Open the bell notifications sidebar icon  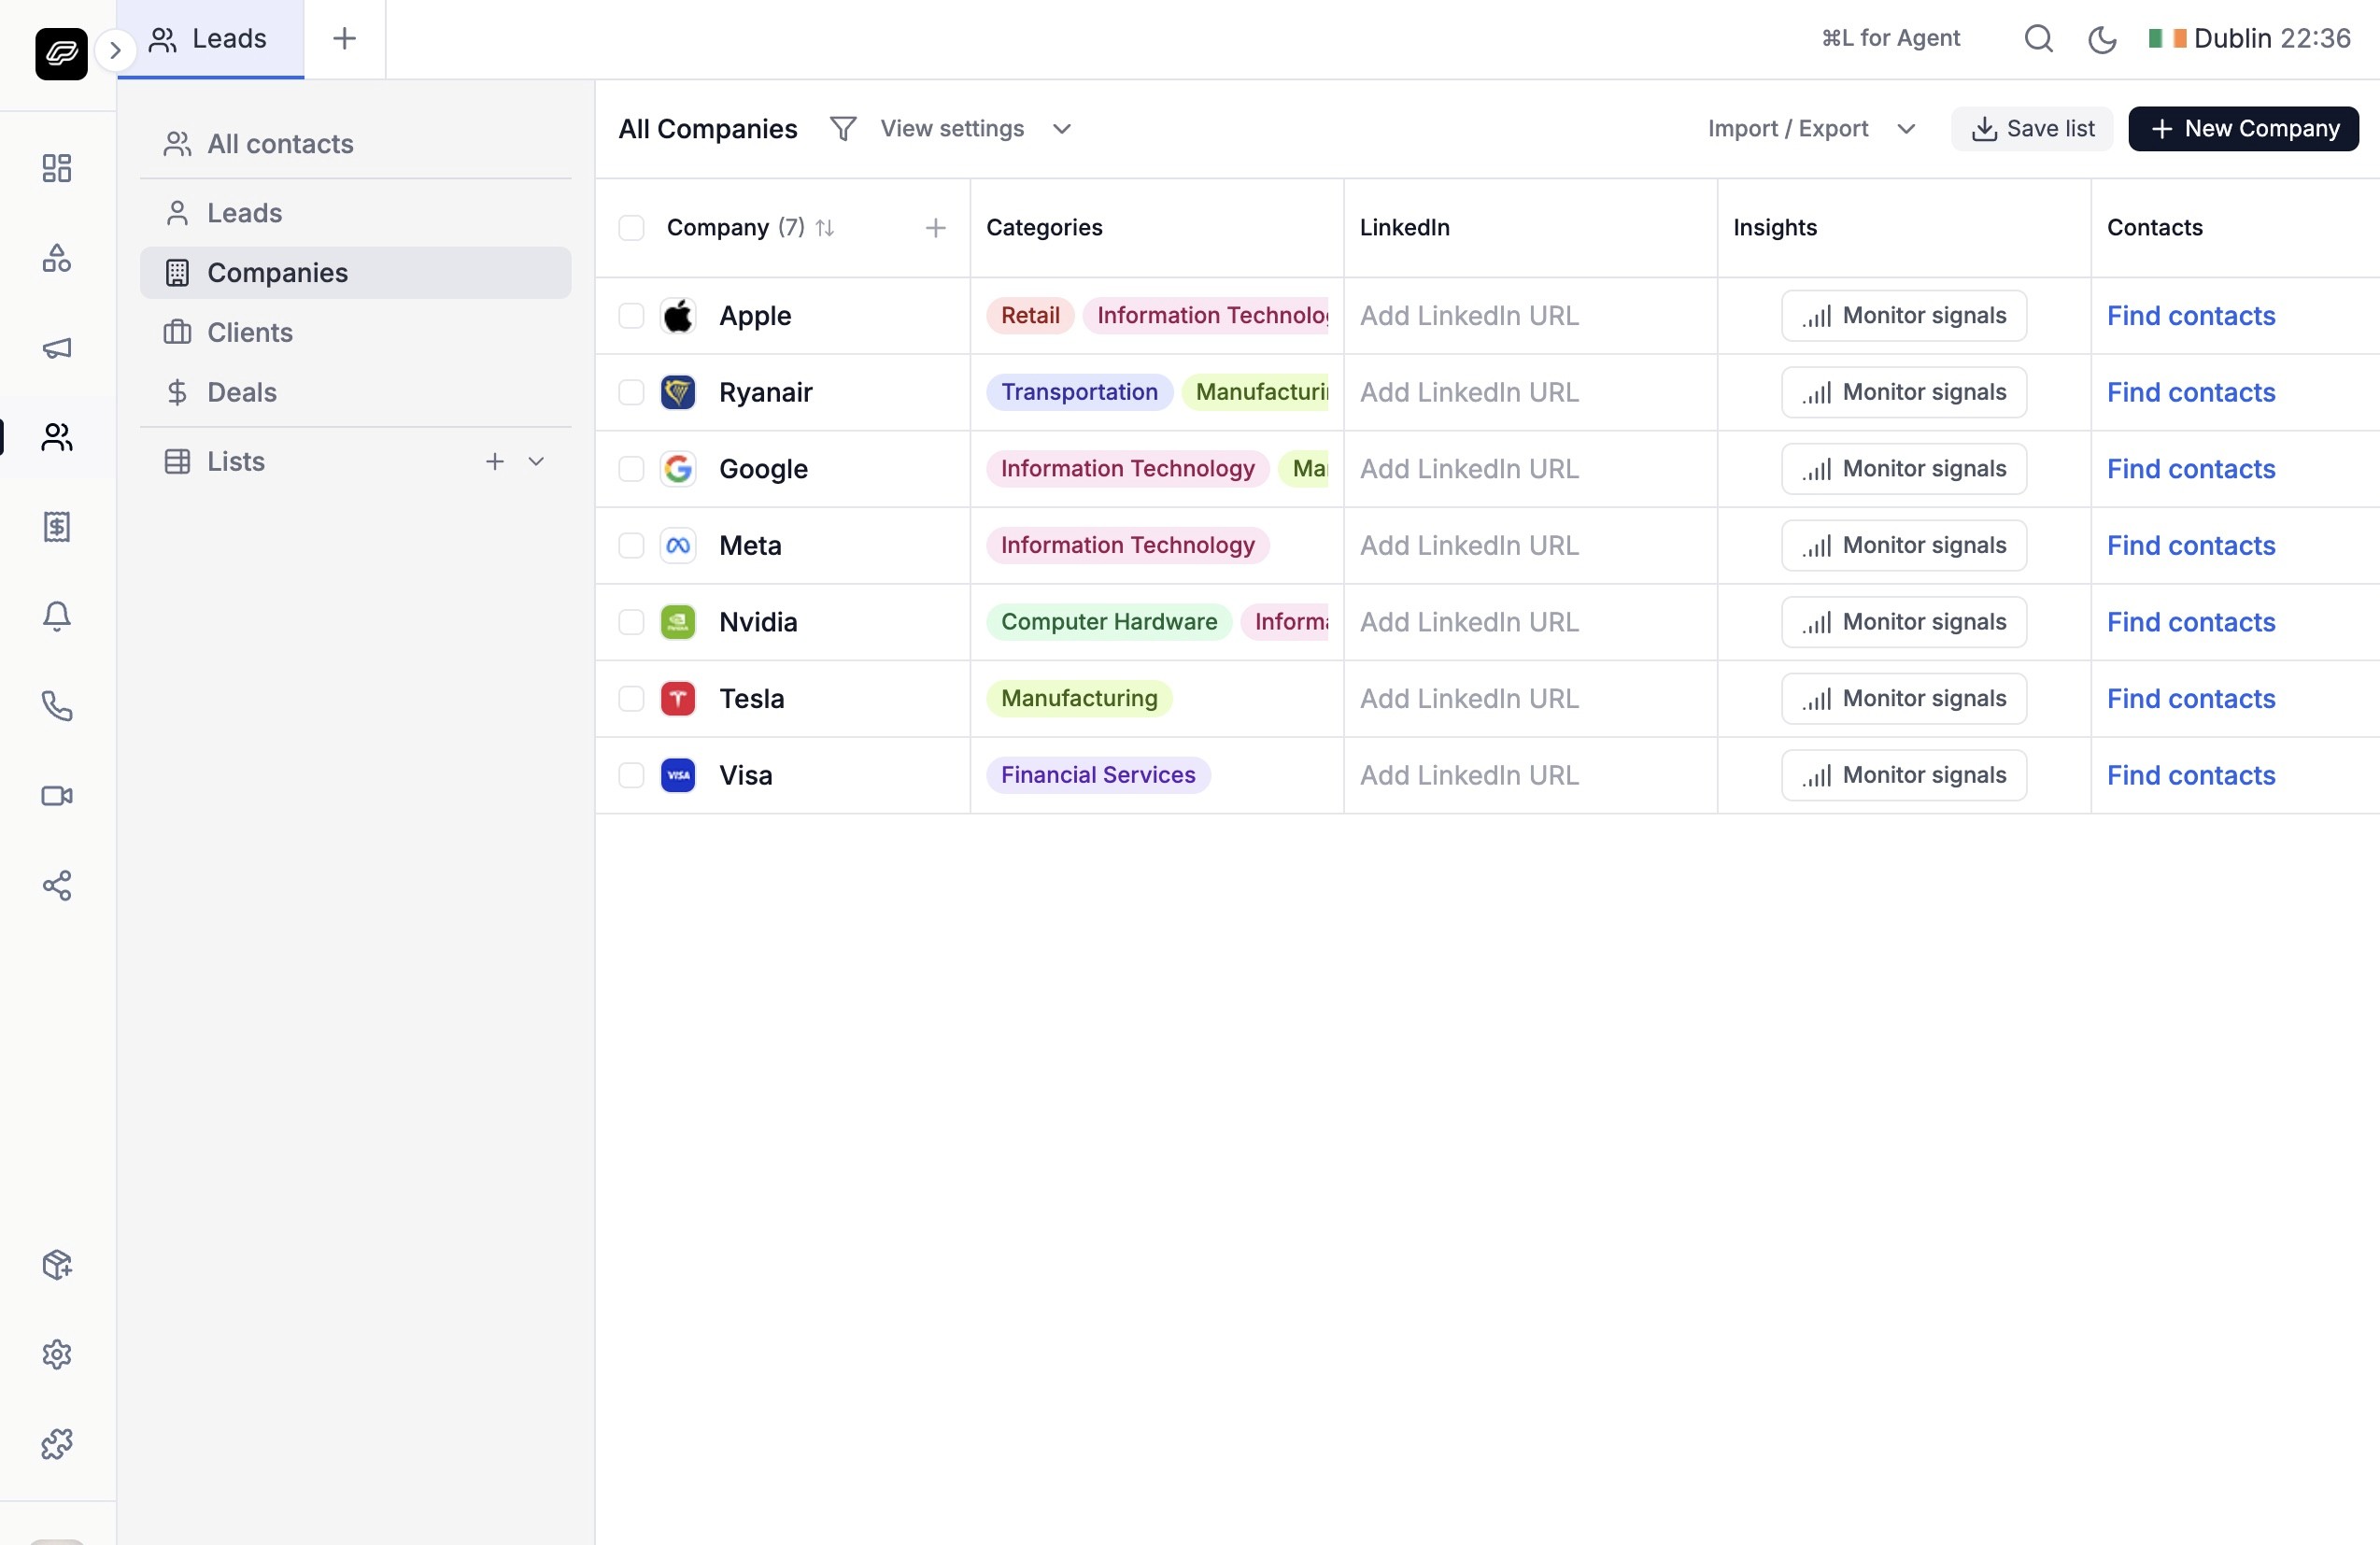click(57, 616)
